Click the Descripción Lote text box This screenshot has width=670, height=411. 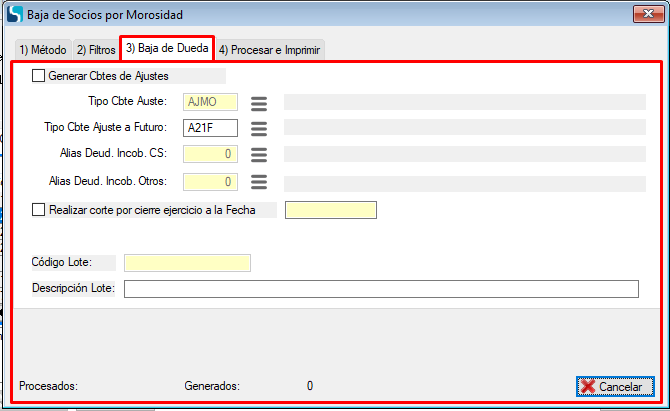click(380, 289)
